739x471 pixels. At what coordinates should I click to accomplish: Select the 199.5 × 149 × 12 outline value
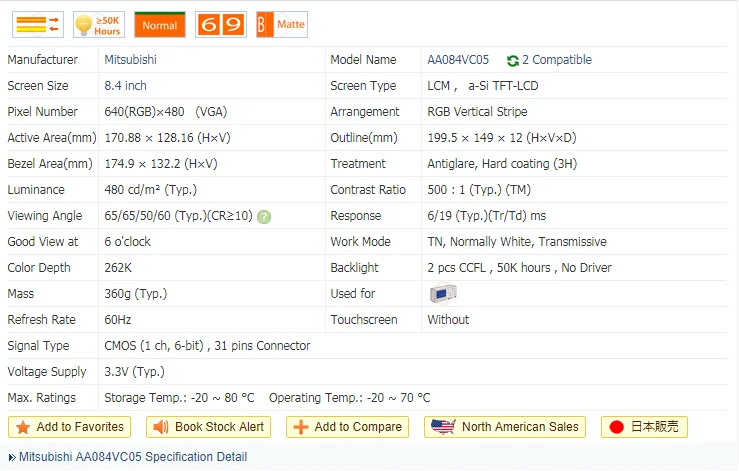click(x=502, y=138)
